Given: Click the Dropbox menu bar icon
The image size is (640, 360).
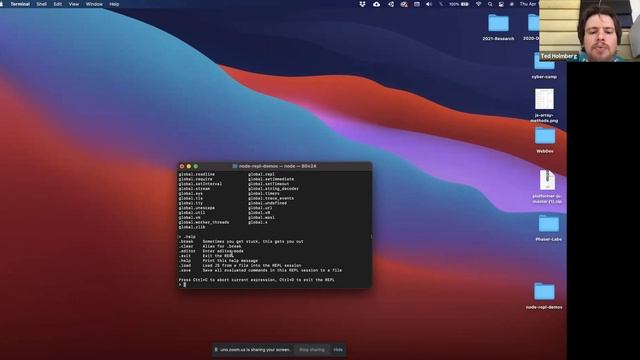Looking at the screenshot, I should coord(362,4).
